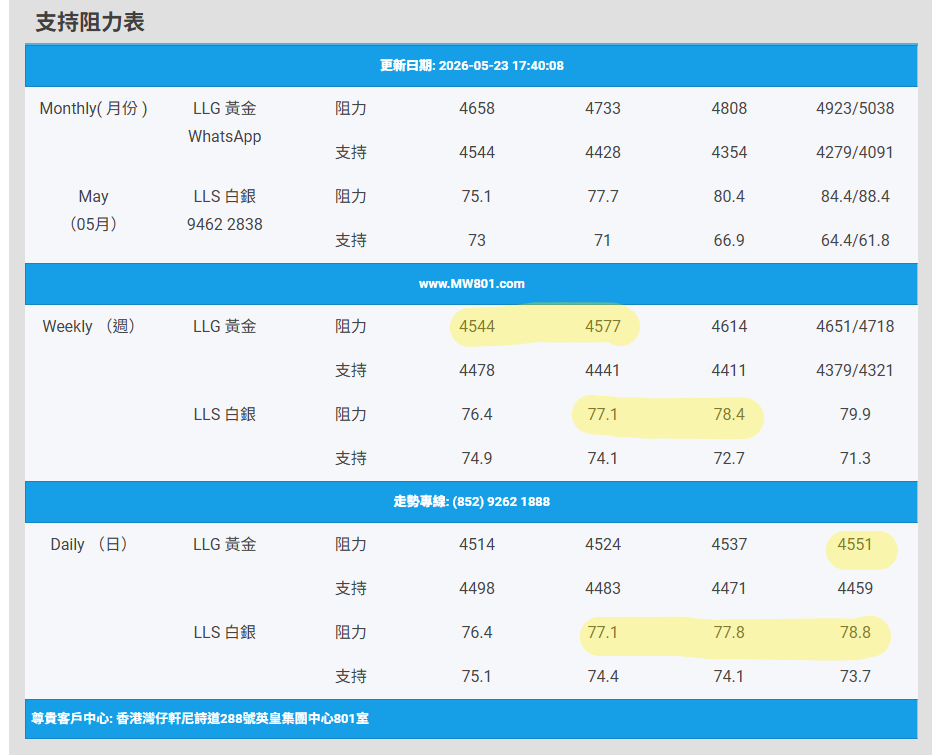
Task: Click LLS 白銀 in the Monthly section
Action: [x=224, y=196]
